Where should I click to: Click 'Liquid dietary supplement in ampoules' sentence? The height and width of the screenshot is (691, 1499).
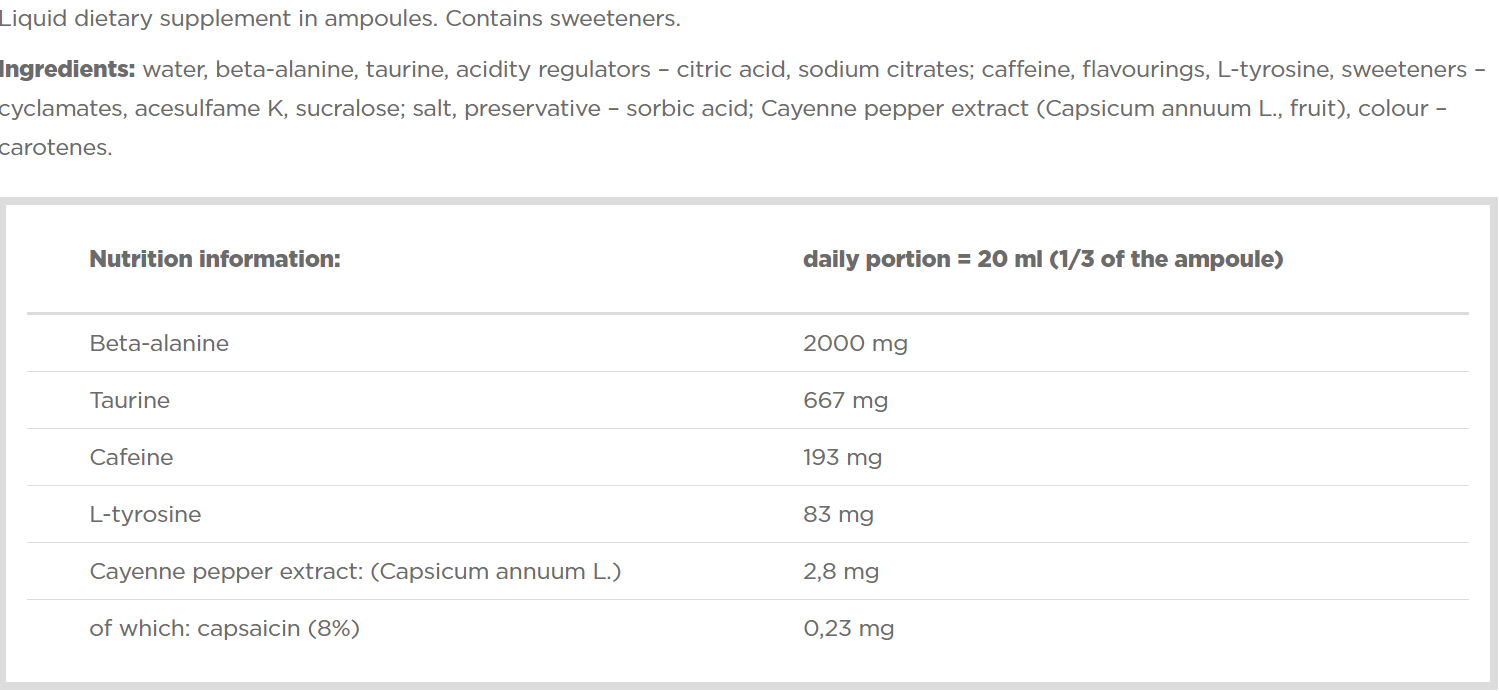pos(220,19)
